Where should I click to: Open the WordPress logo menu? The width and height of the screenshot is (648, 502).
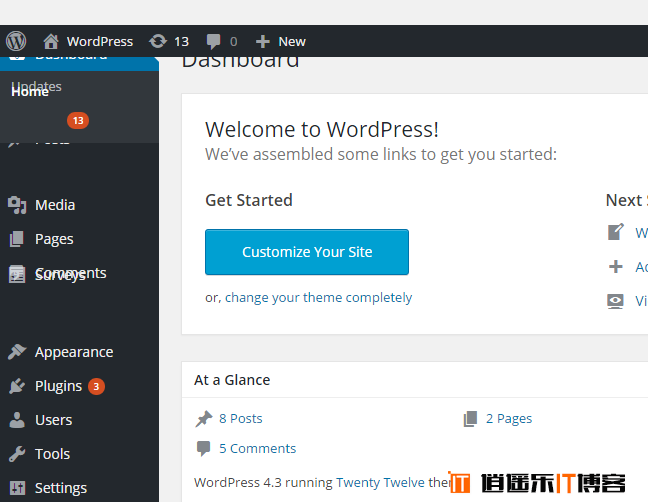[16, 41]
